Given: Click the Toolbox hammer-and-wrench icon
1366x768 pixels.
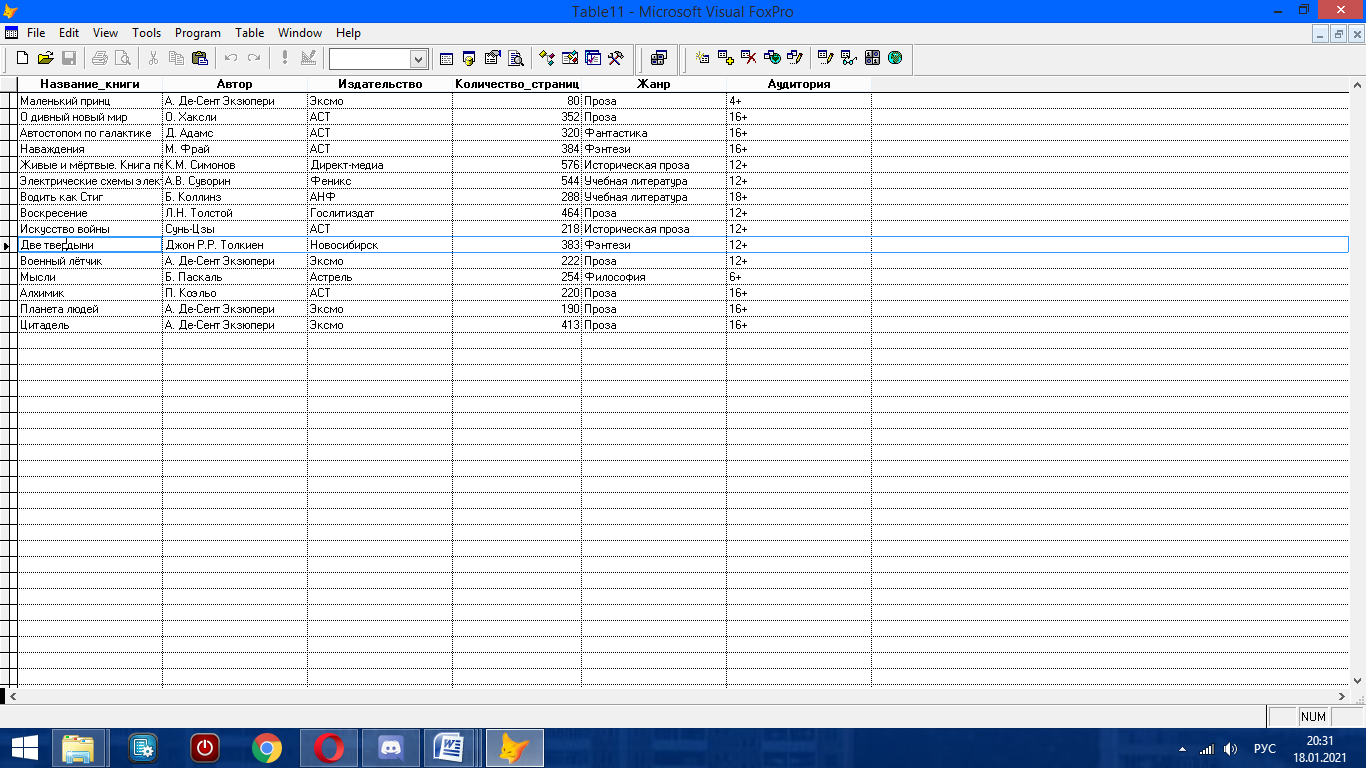Looking at the screenshot, I should tap(616, 59).
